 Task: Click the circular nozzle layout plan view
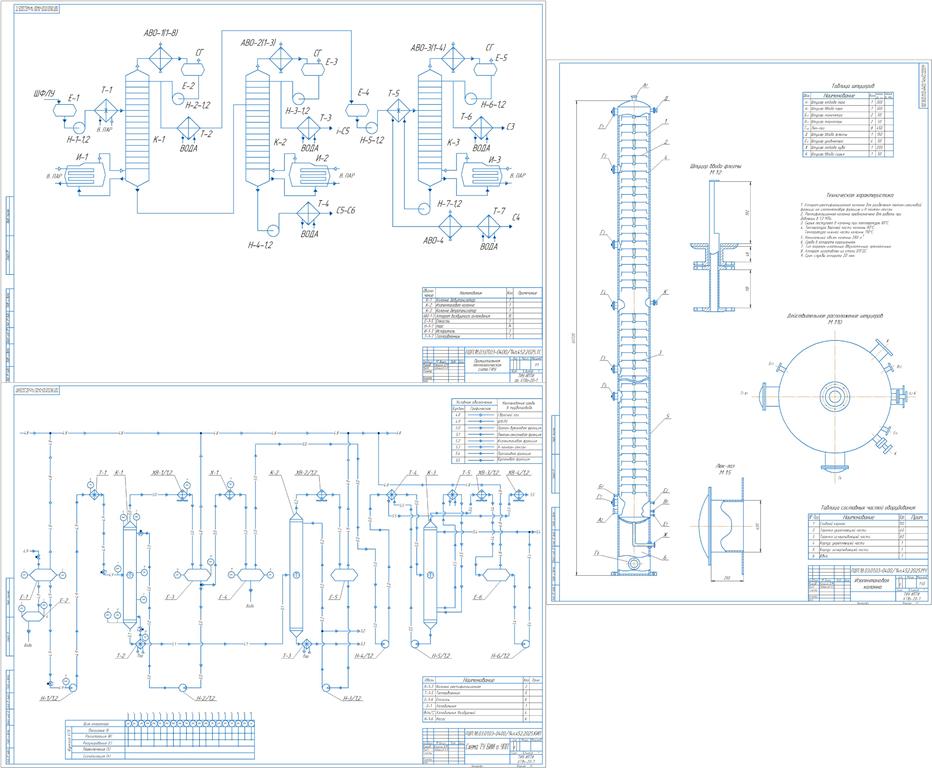836,396
